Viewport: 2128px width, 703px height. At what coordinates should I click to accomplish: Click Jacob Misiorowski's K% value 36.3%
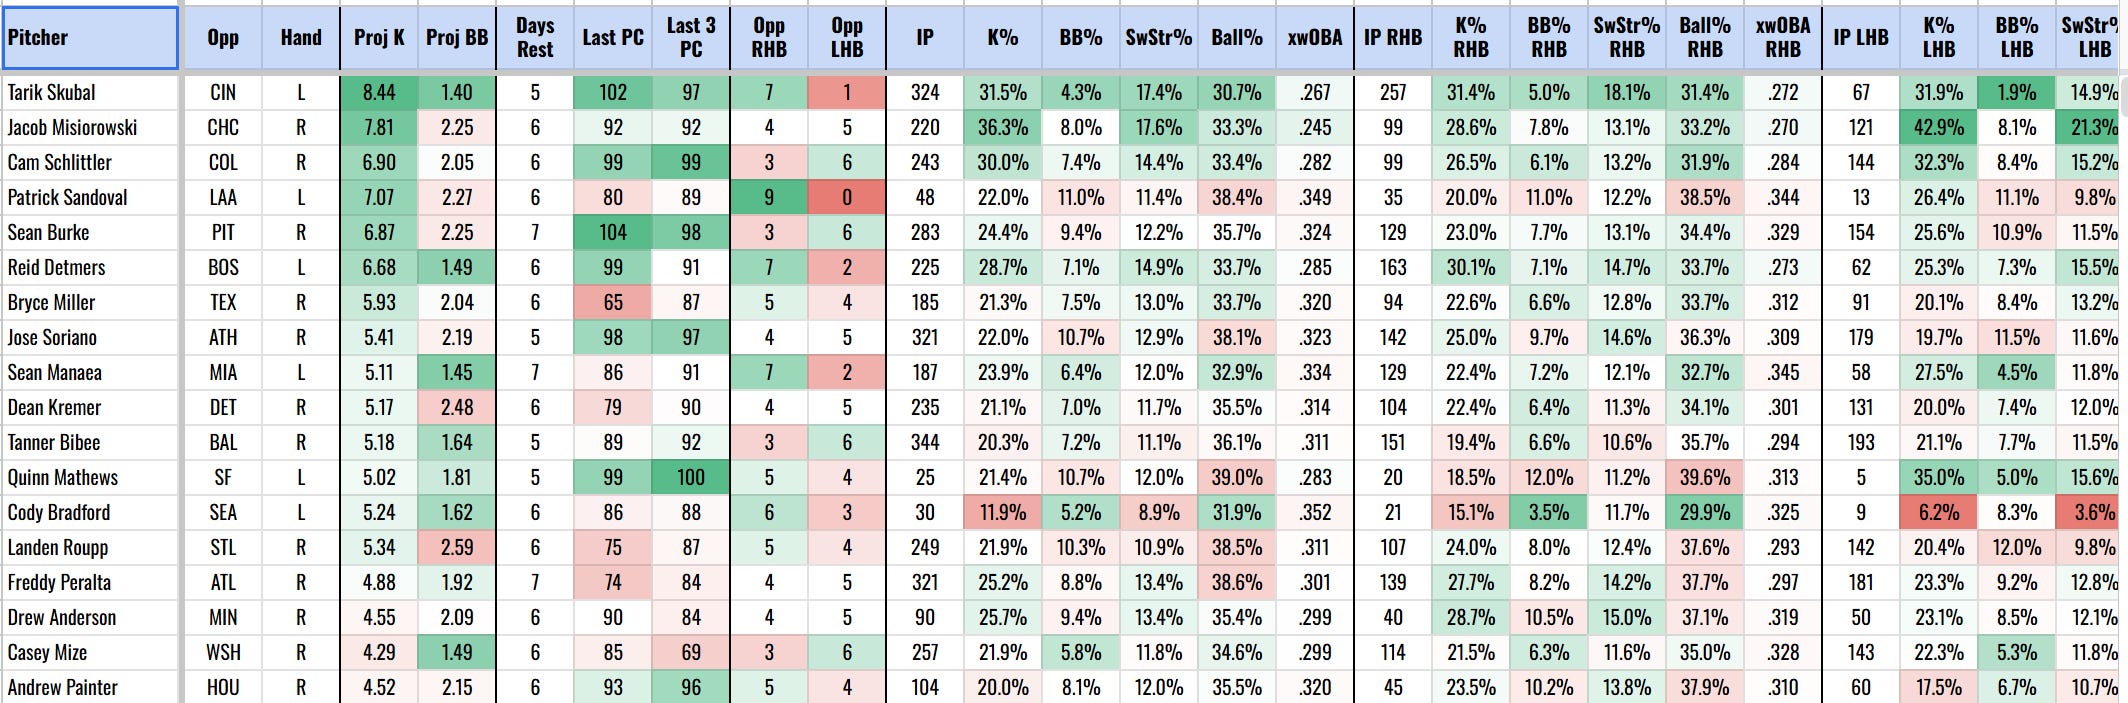click(1003, 127)
